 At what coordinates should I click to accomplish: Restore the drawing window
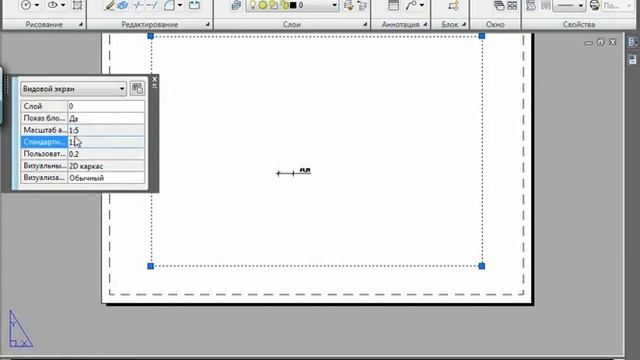tap(600, 42)
